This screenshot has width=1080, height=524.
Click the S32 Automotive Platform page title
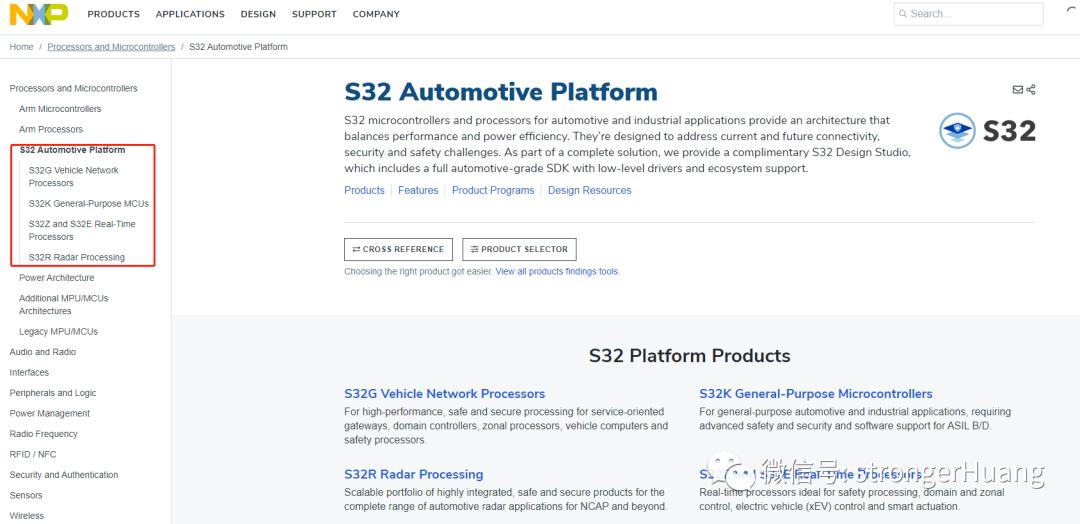click(501, 92)
